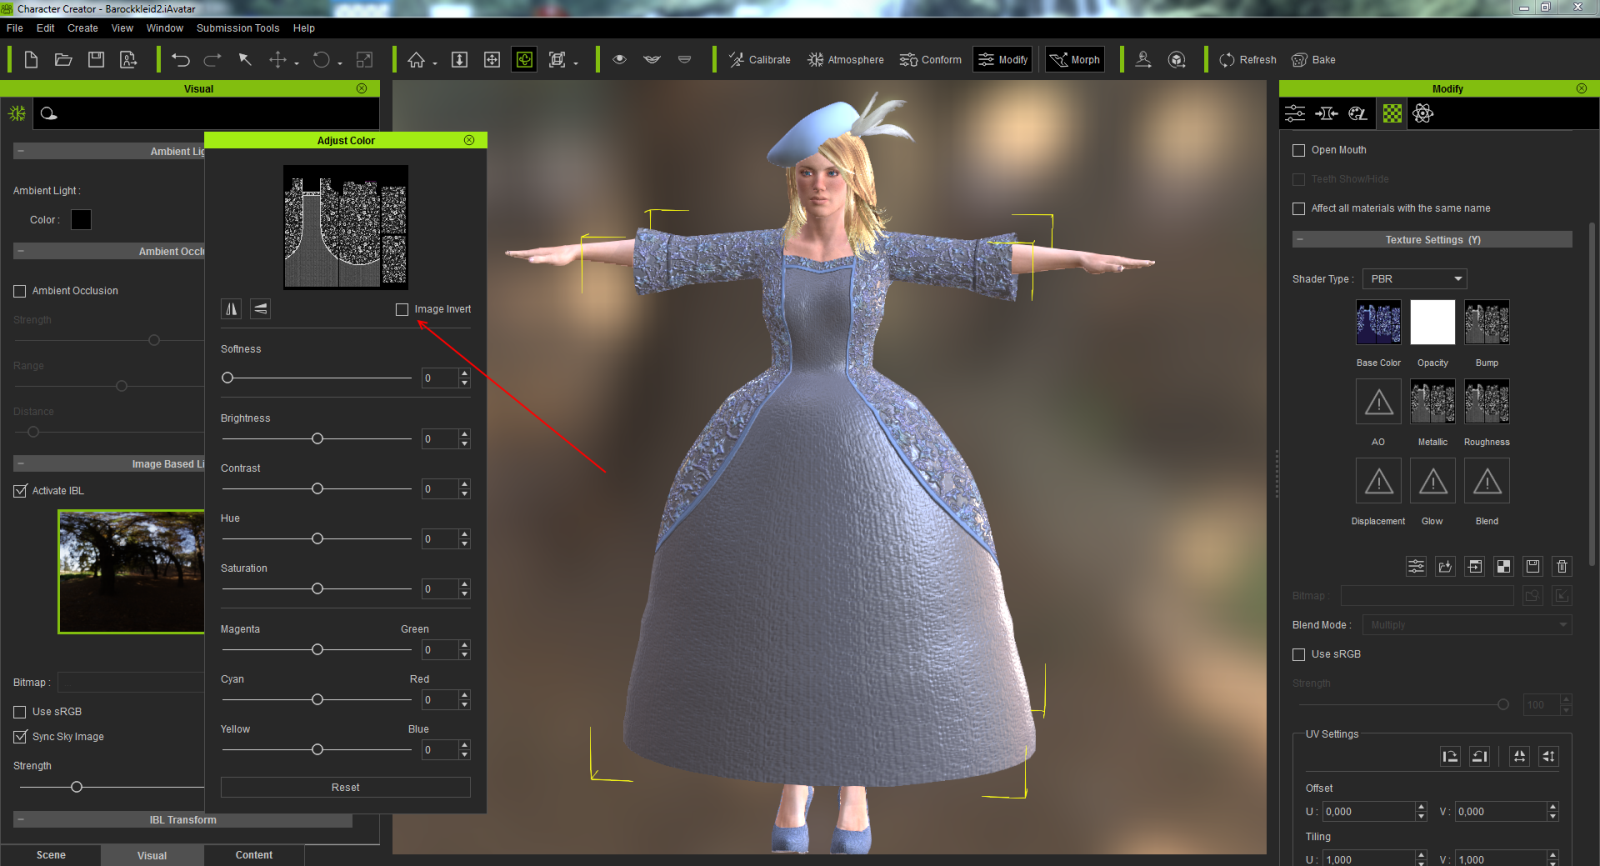Click Conform in the toolbar
1600x866 pixels.
pyautogui.click(x=930, y=60)
